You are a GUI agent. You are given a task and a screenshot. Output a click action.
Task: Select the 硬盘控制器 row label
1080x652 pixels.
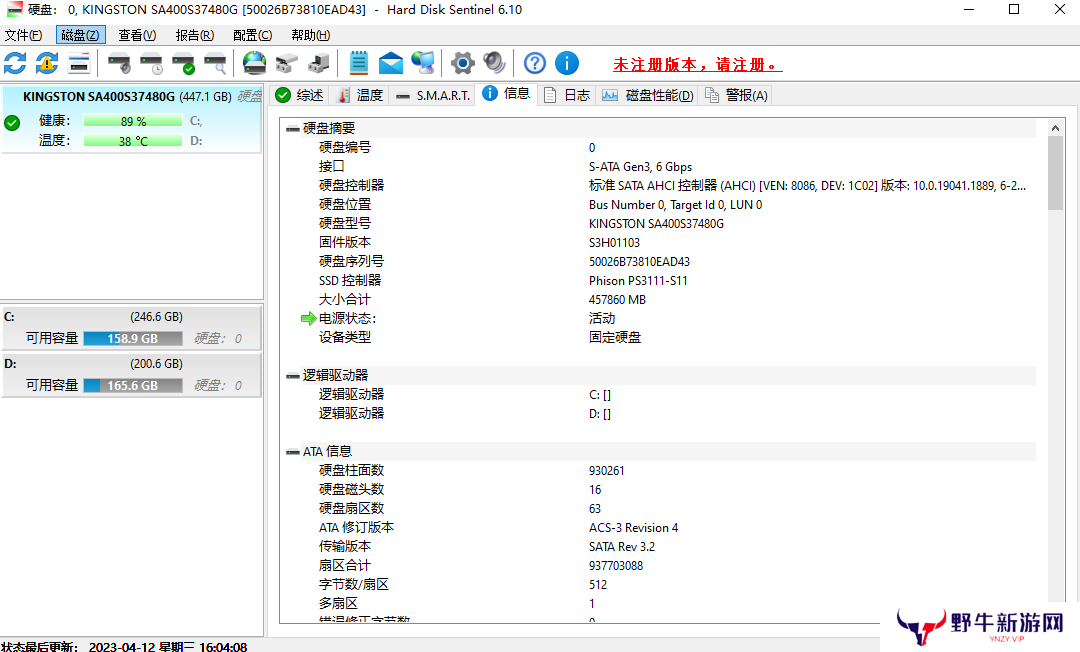[x=351, y=185]
